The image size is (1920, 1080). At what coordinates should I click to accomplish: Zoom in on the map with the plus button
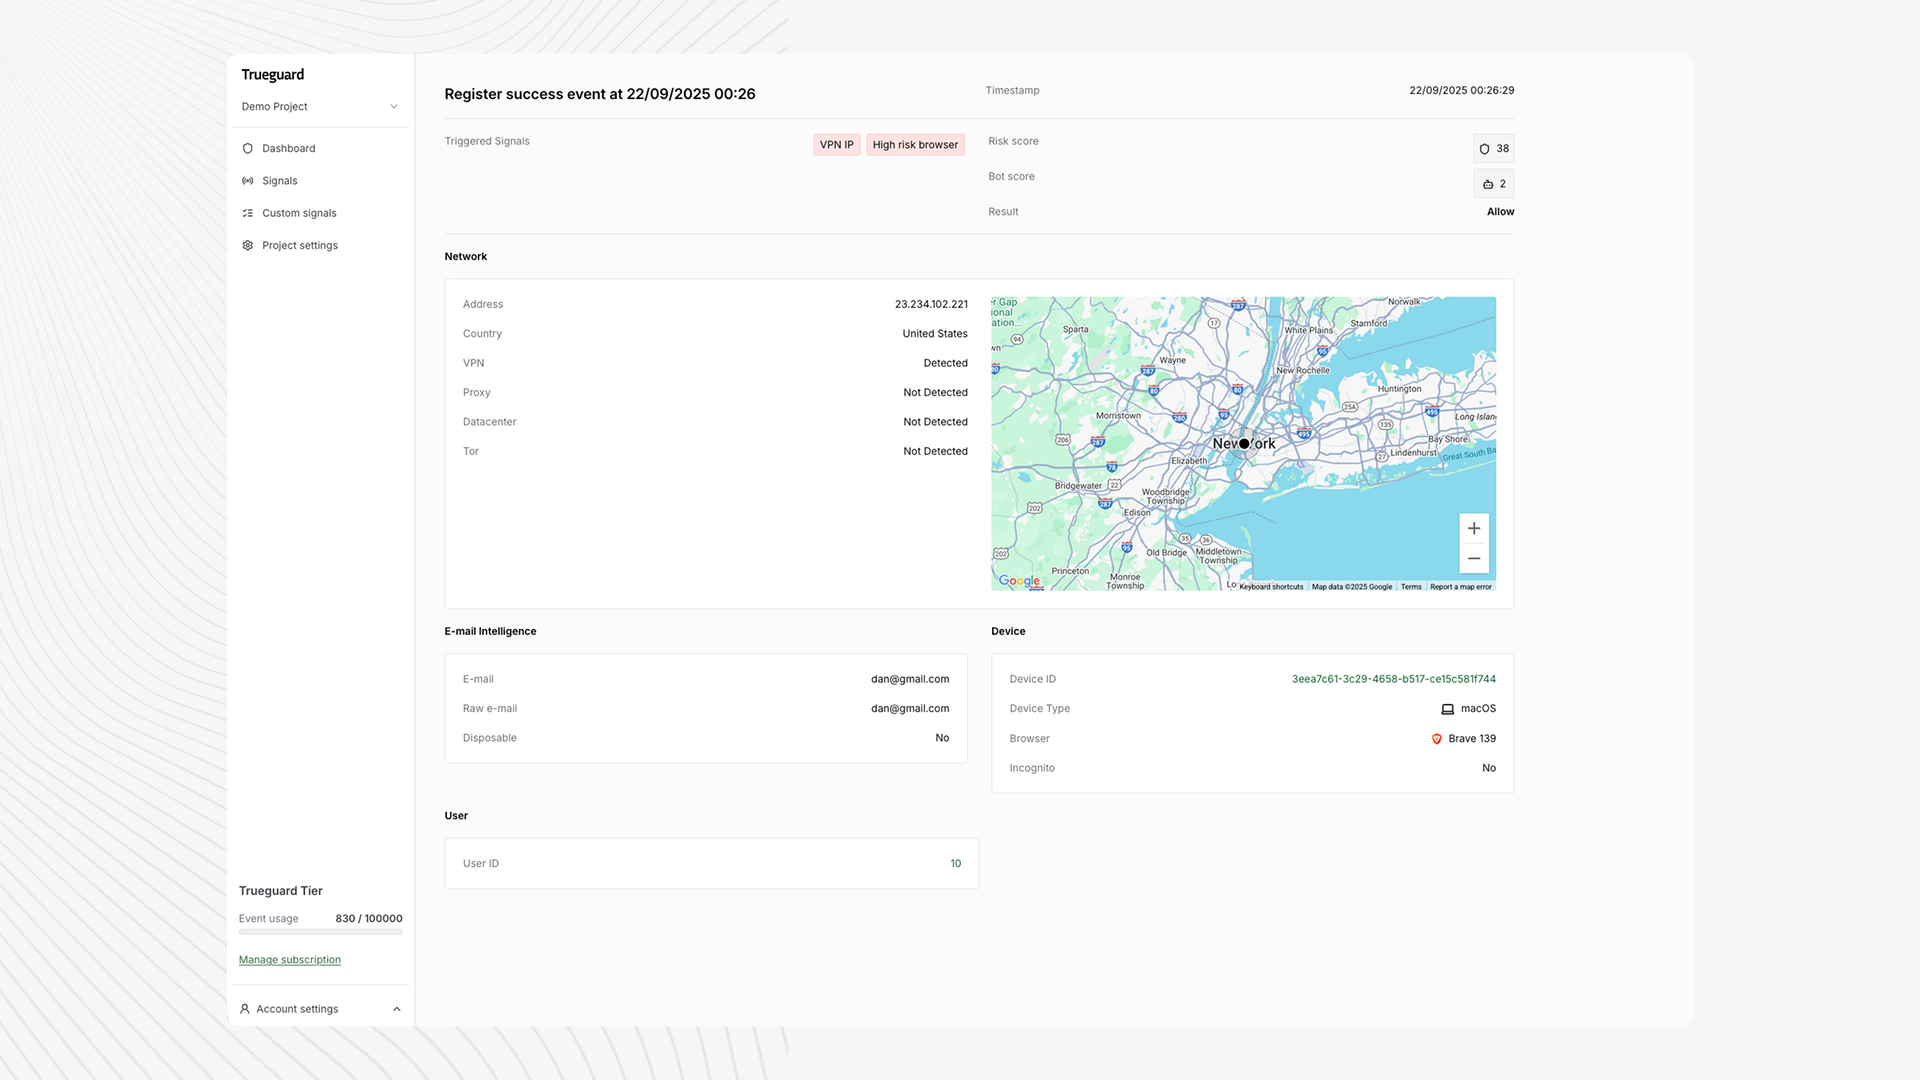coord(1473,527)
